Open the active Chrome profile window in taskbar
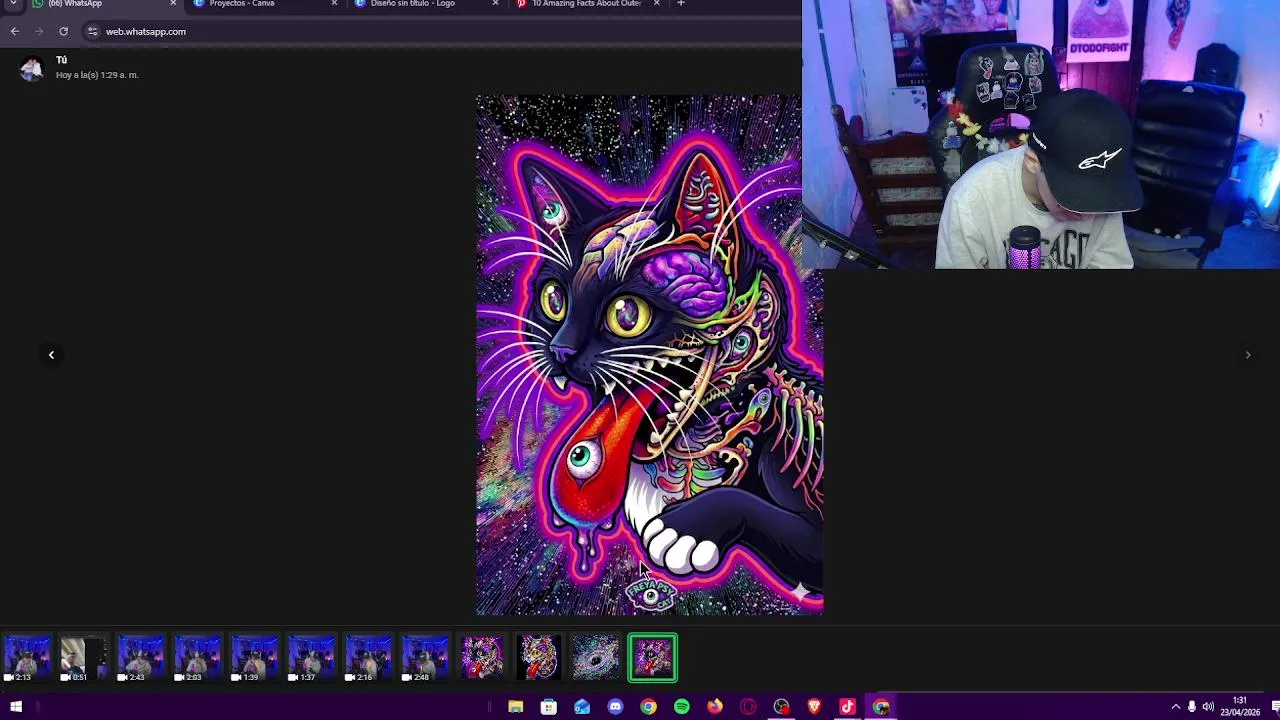The image size is (1280, 720). point(880,707)
